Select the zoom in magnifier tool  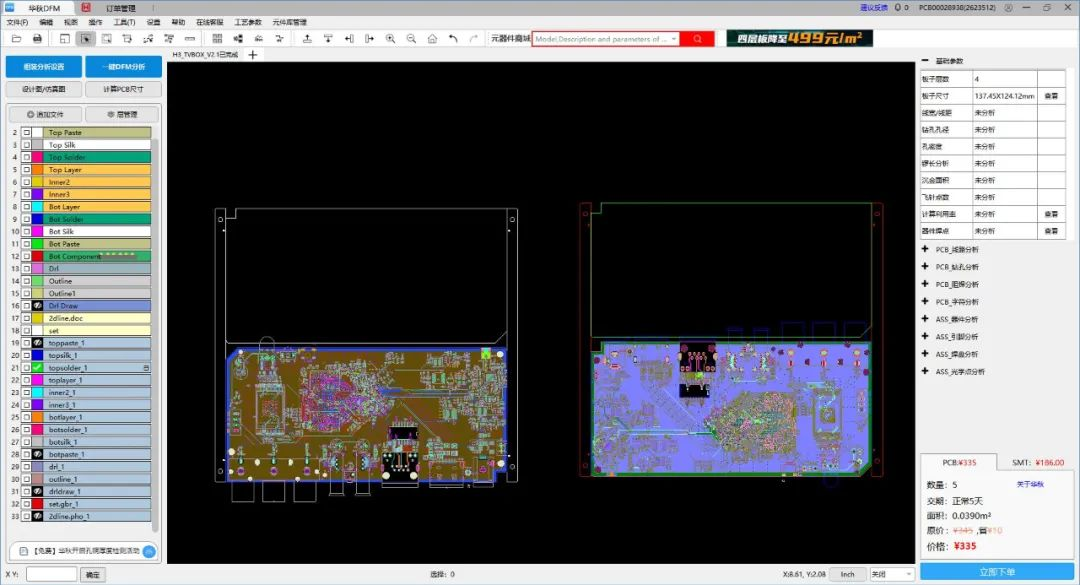point(390,39)
